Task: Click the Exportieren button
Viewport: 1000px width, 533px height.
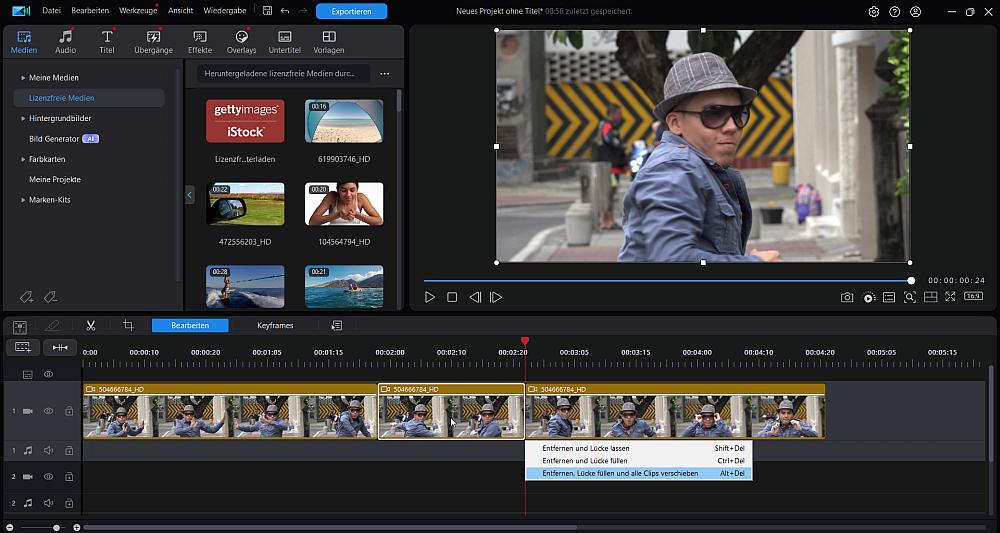Action: [x=351, y=12]
